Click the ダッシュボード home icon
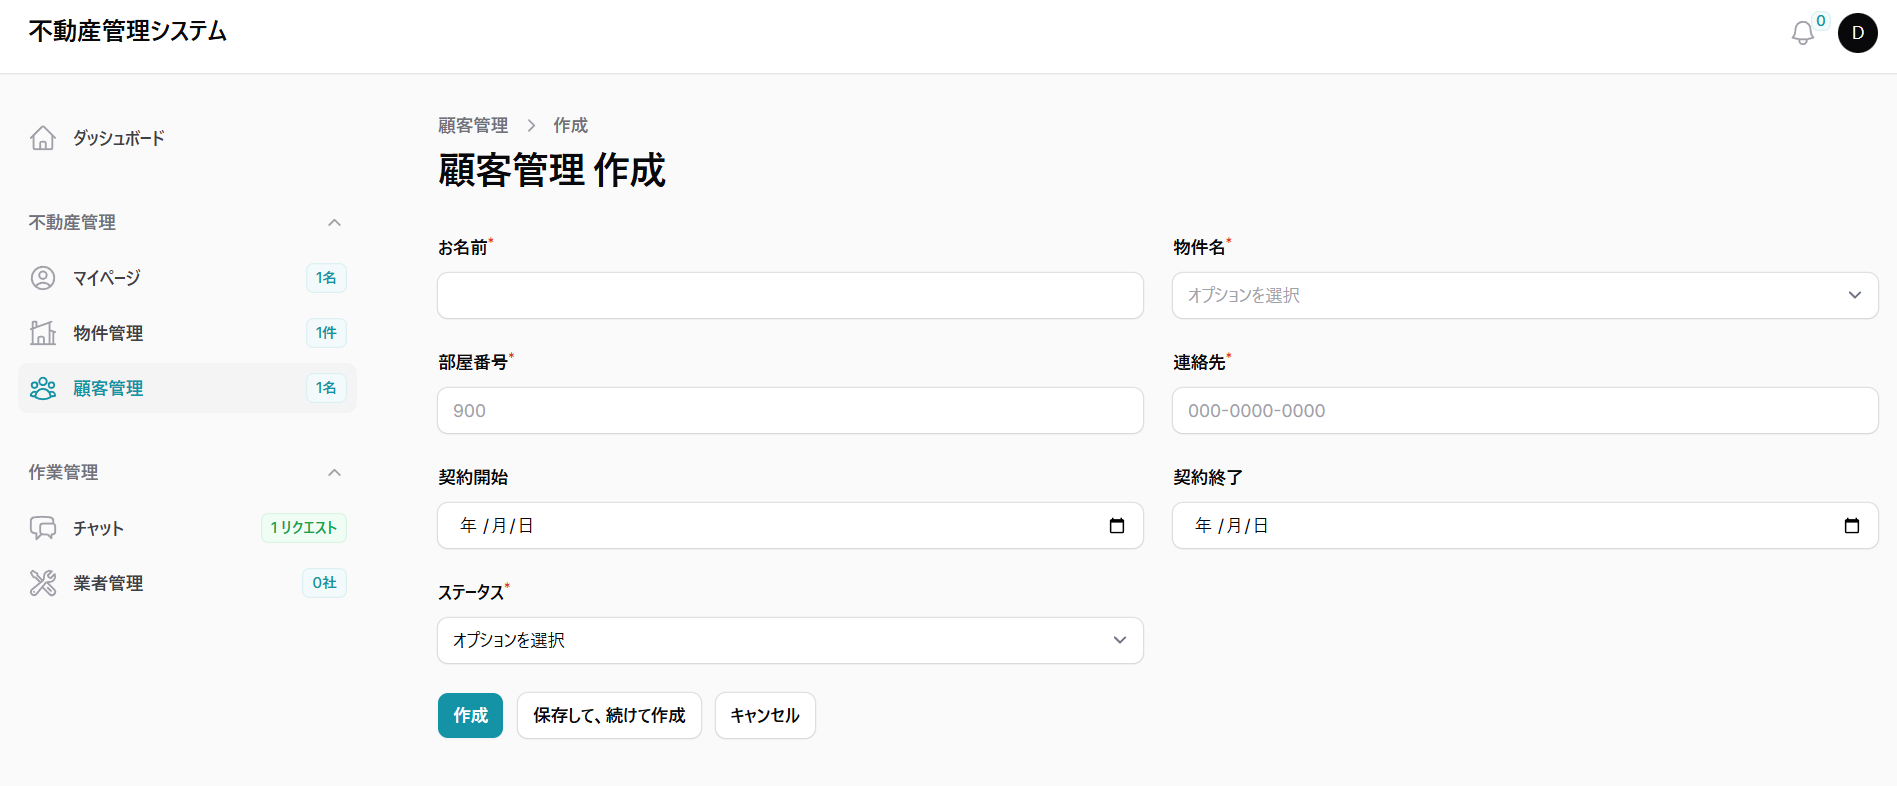The width and height of the screenshot is (1897, 786). (x=43, y=138)
